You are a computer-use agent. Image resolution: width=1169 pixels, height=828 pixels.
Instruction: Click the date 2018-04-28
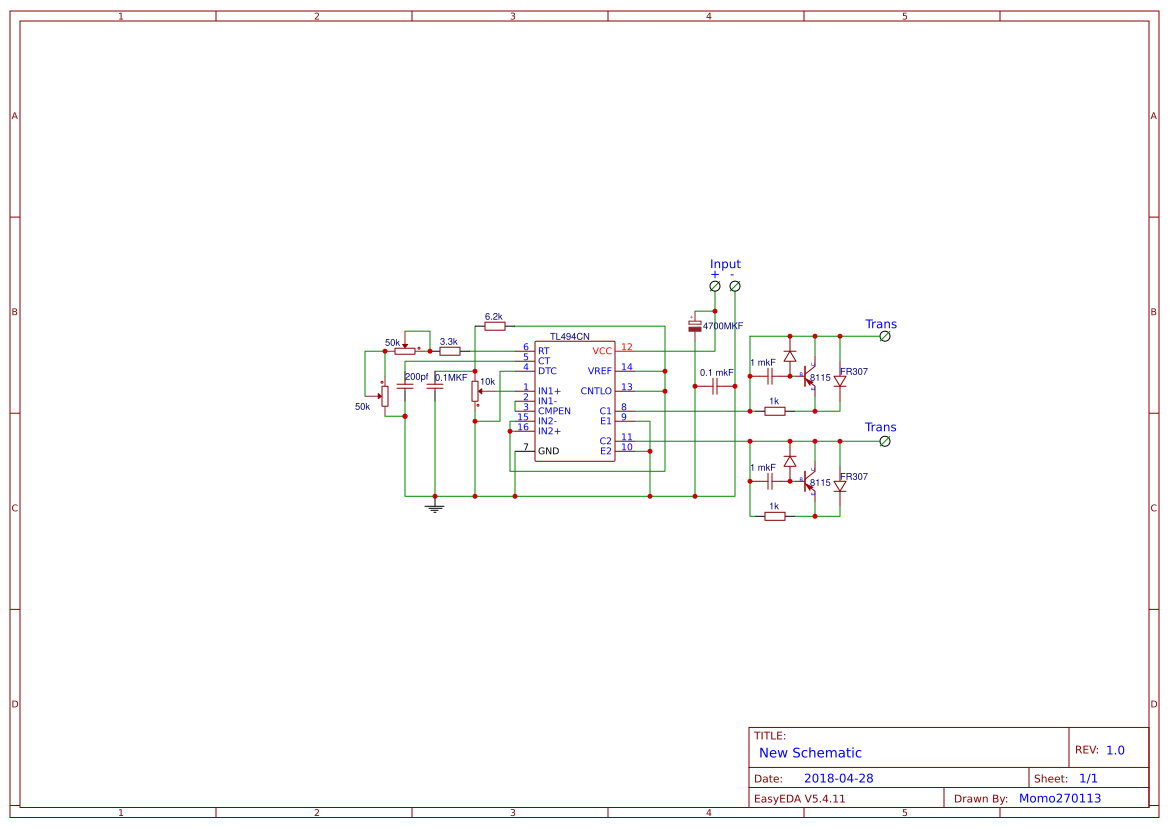tap(838, 778)
